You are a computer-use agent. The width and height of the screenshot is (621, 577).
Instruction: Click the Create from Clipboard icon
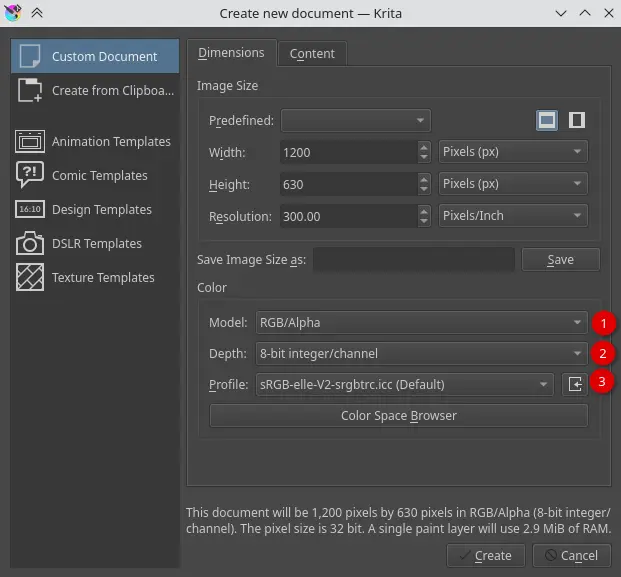tap(30, 90)
